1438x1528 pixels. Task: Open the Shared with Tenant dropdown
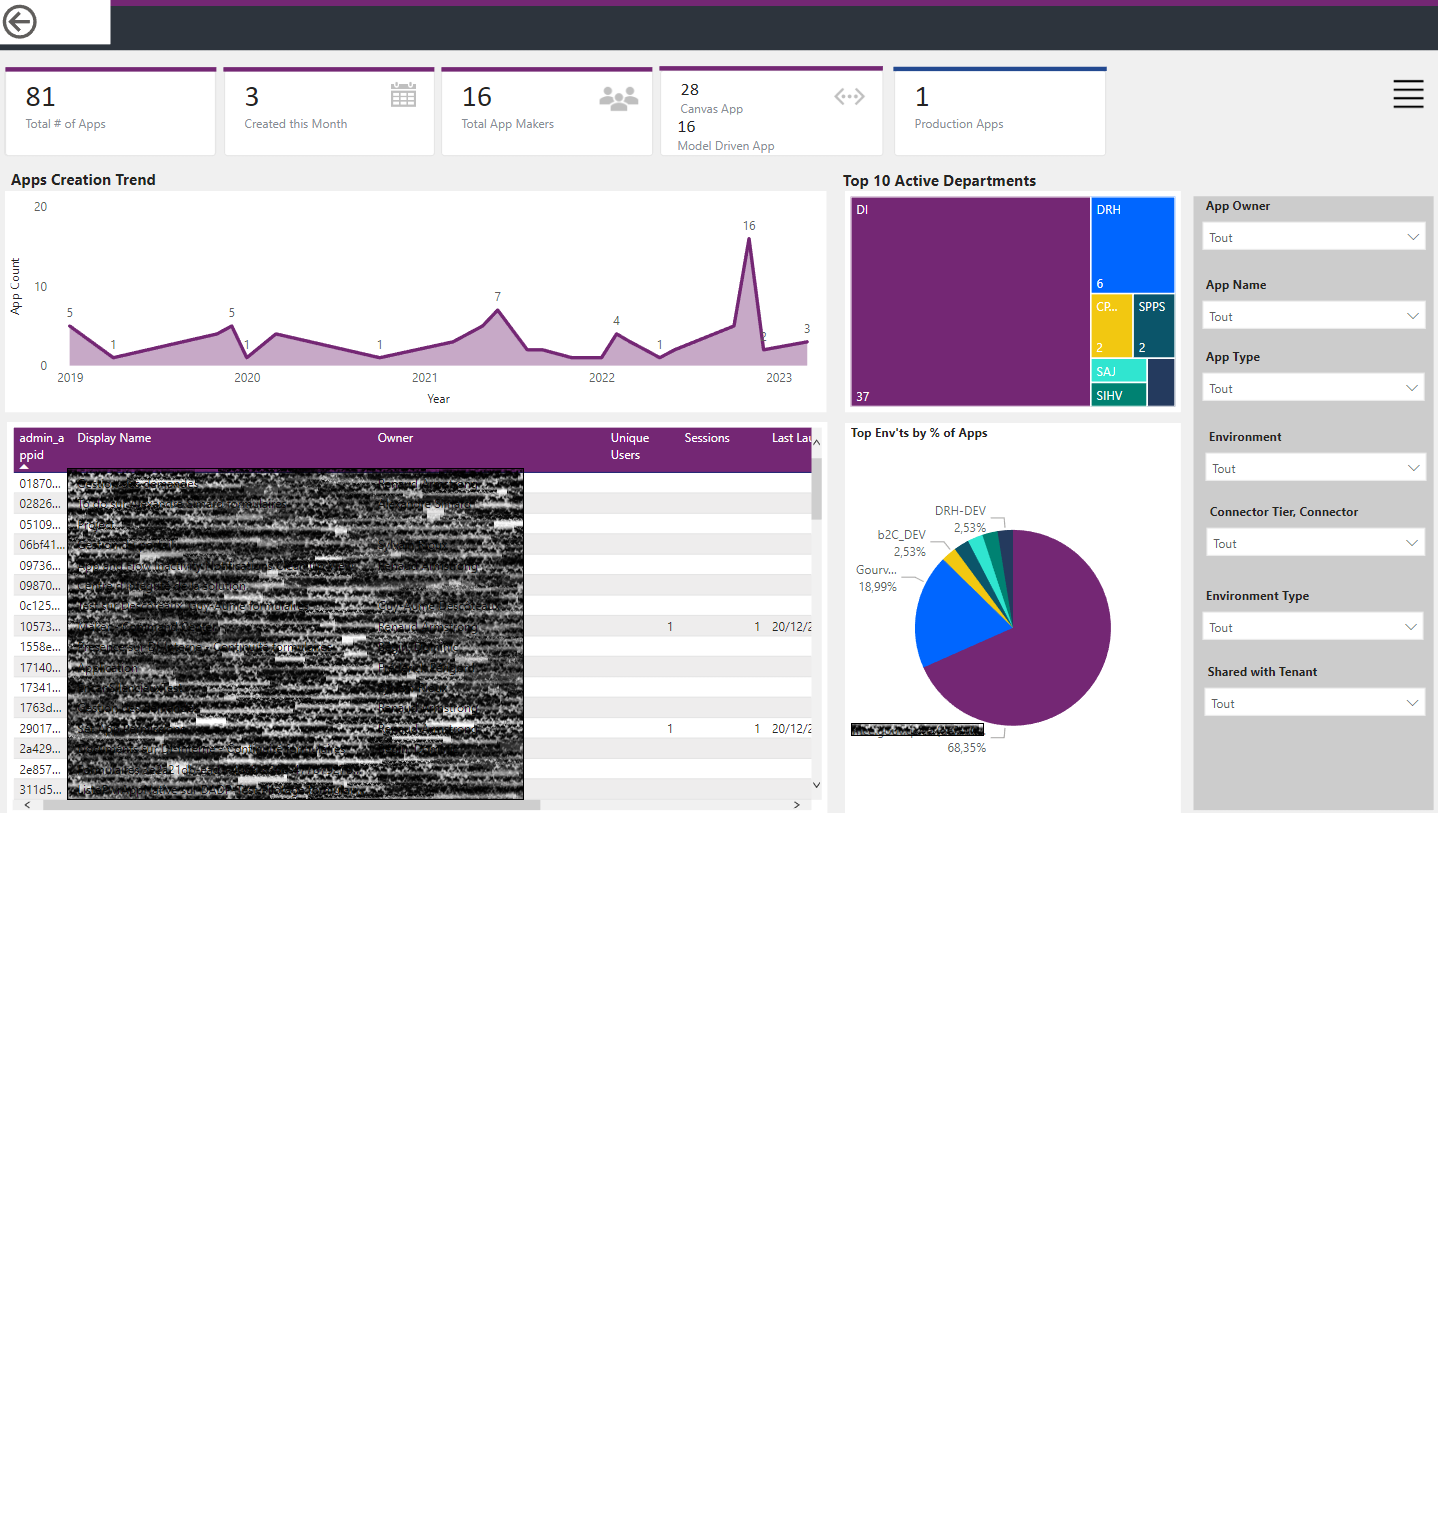pos(1314,703)
